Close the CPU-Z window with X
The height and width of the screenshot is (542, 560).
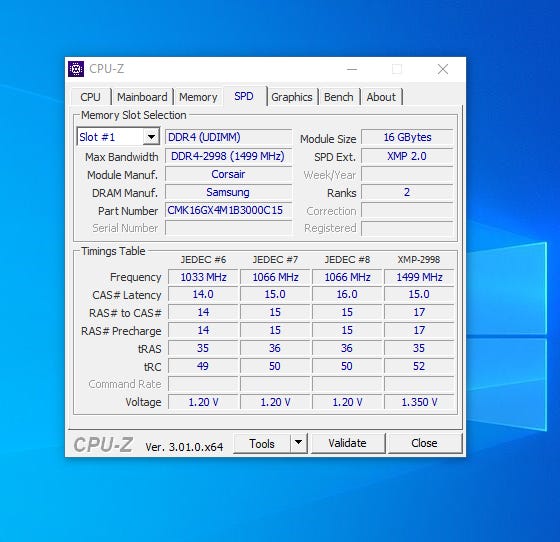pos(443,69)
